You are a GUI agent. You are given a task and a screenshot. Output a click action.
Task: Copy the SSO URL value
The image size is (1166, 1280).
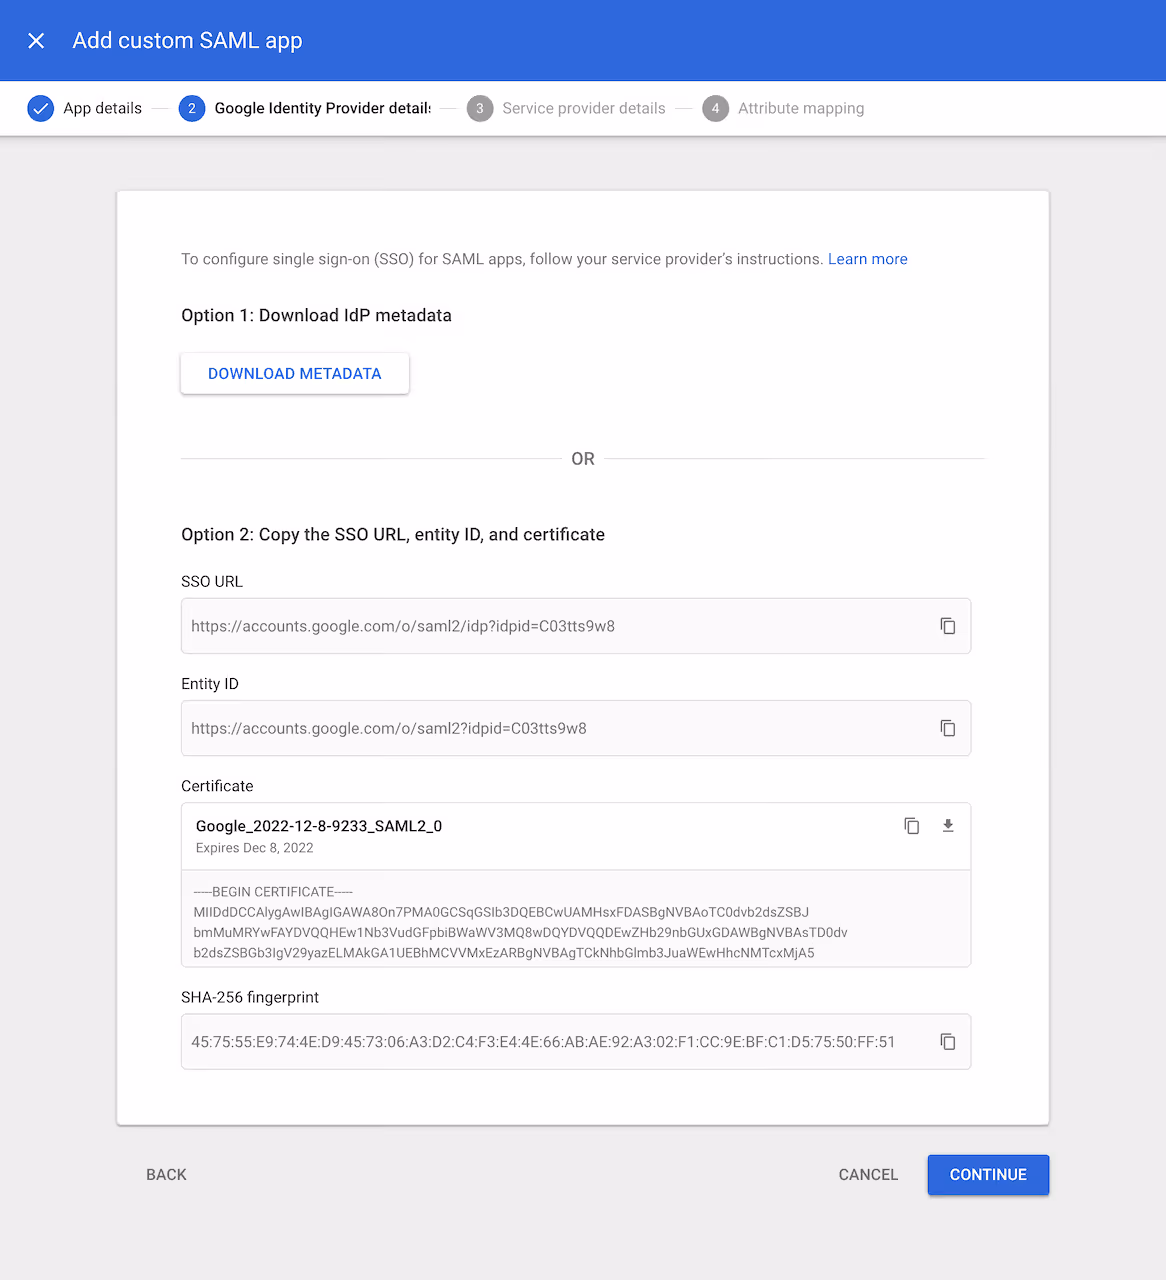click(948, 626)
